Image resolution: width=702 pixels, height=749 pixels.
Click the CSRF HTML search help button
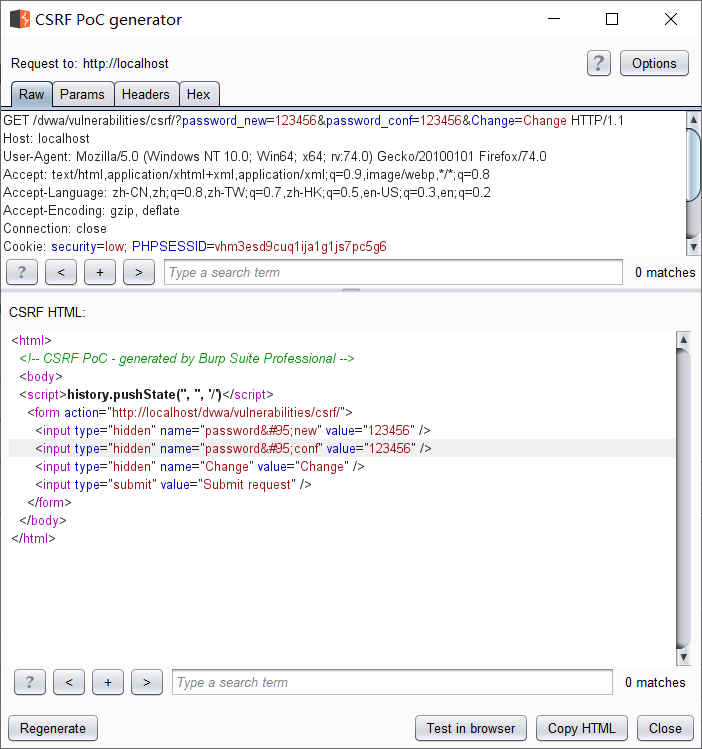(x=30, y=682)
